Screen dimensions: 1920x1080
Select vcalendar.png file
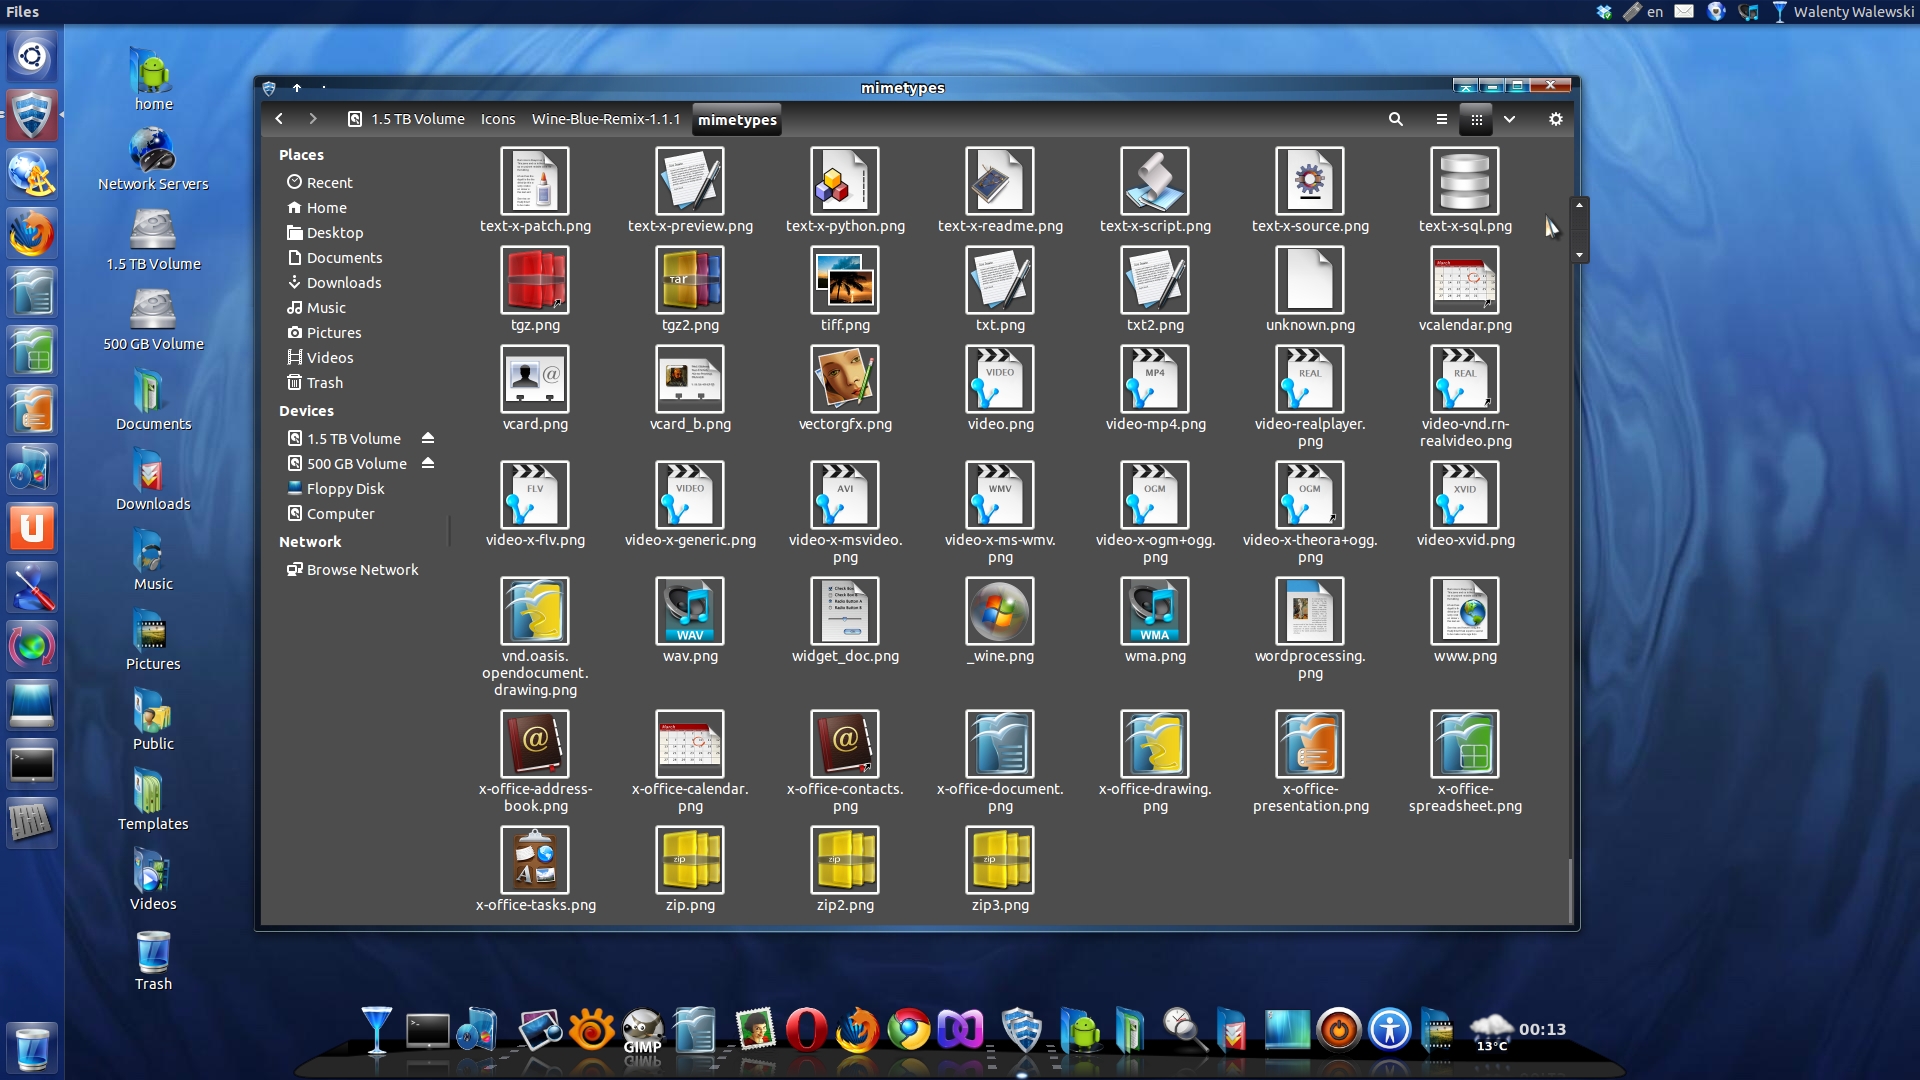1465,290
